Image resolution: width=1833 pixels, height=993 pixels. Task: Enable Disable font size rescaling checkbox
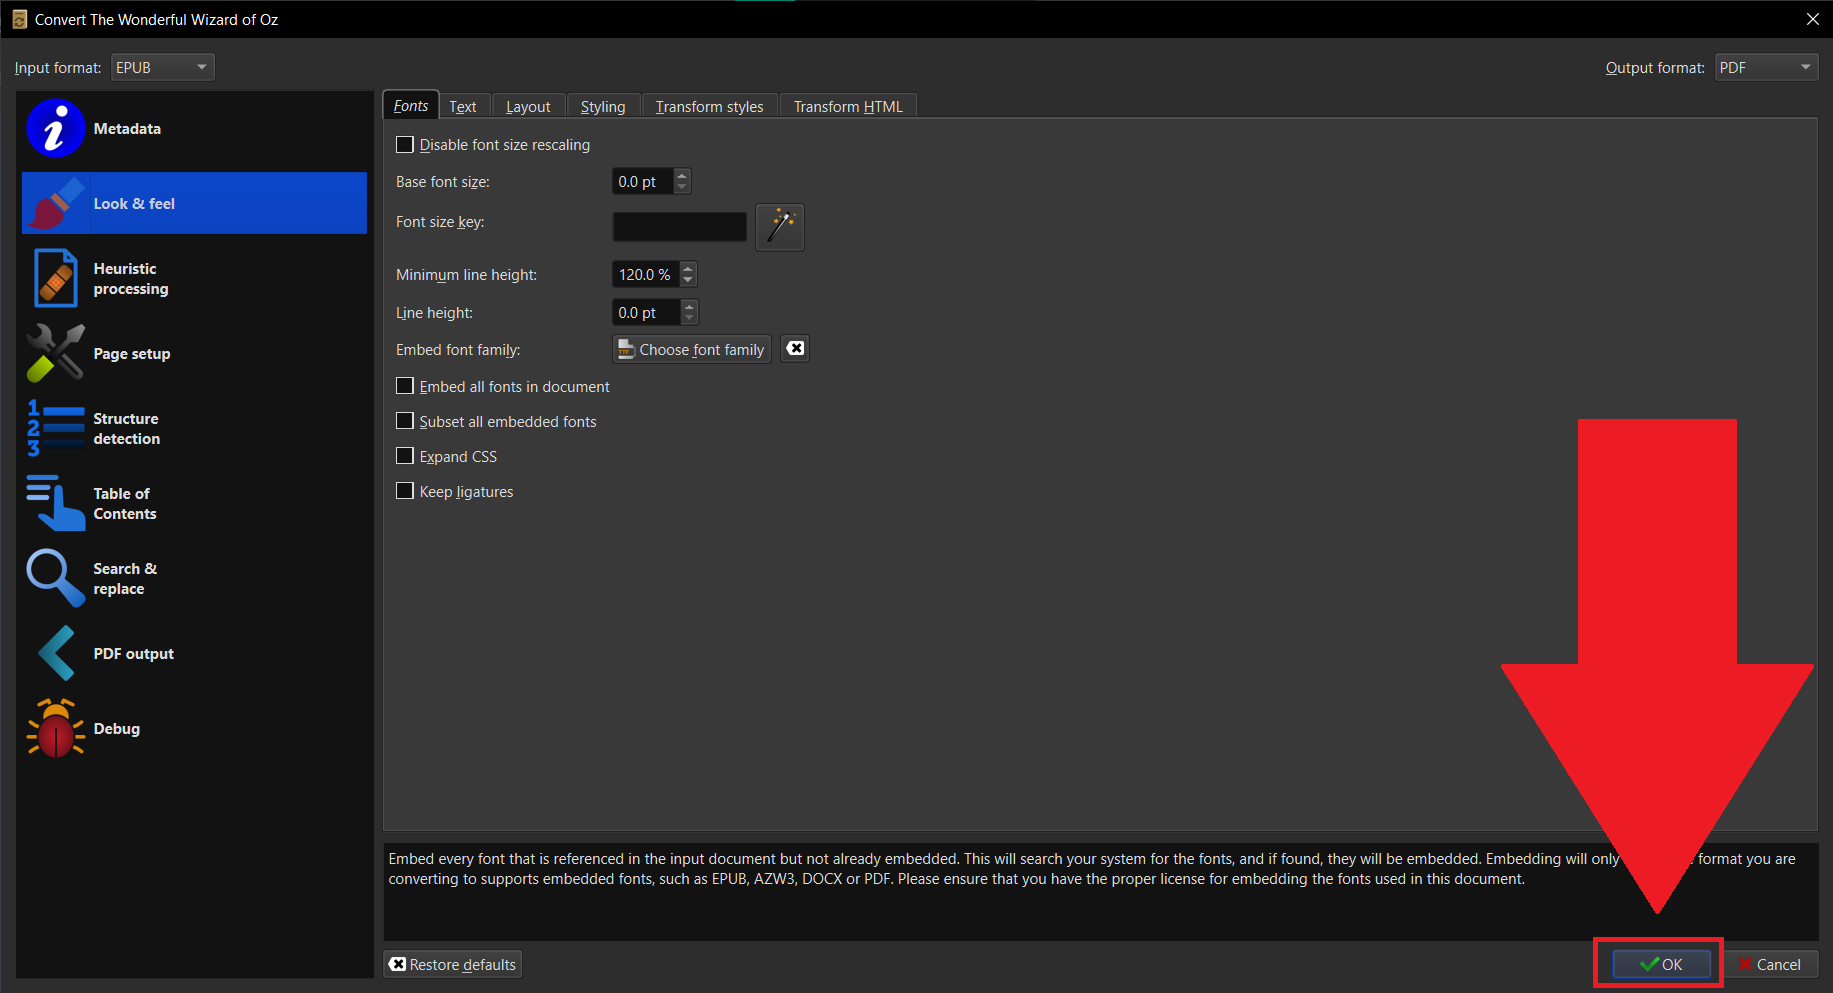405,145
